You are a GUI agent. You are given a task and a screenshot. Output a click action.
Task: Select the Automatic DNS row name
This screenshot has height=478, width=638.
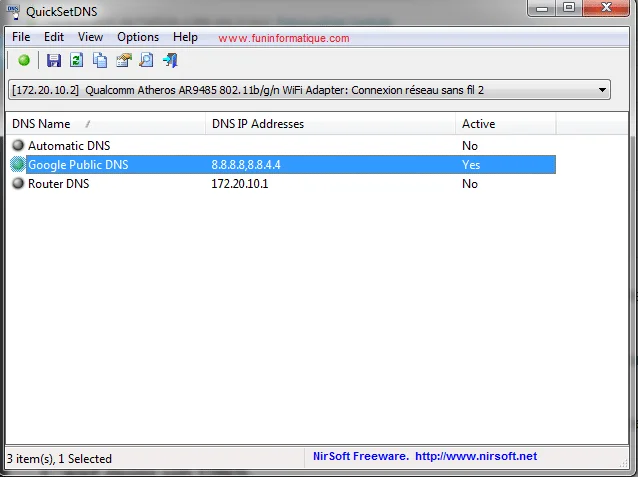pyautogui.click(x=69, y=146)
